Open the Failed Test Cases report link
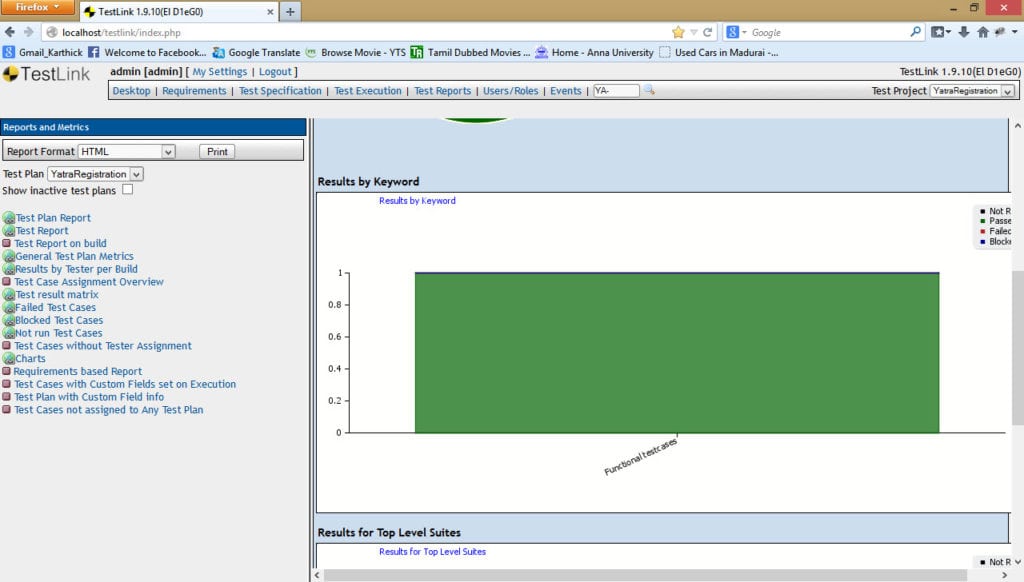 pos(55,308)
